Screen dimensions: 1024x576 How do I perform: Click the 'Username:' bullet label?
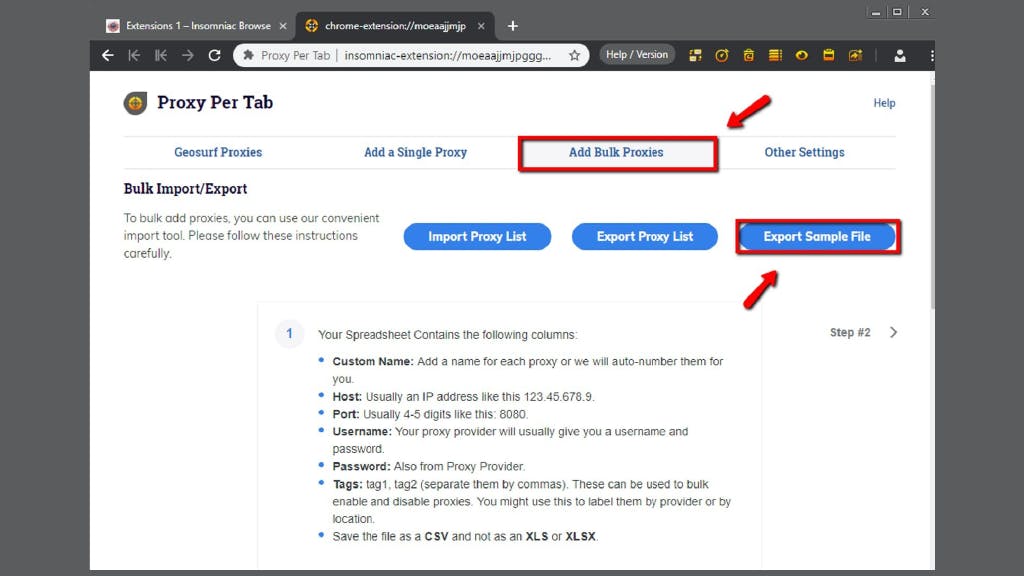pyautogui.click(x=362, y=432)
